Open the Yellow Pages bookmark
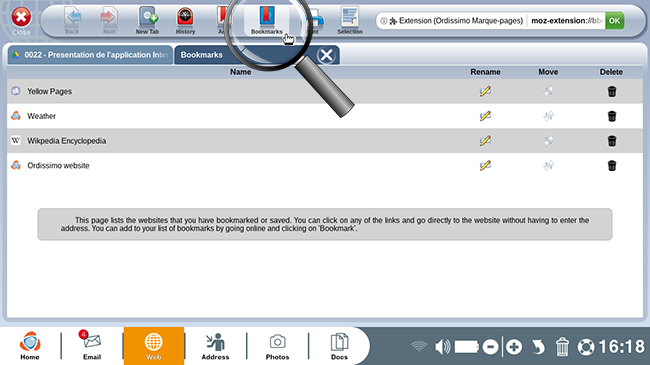This screenshot has width=650, height=365. click(49, 91)
